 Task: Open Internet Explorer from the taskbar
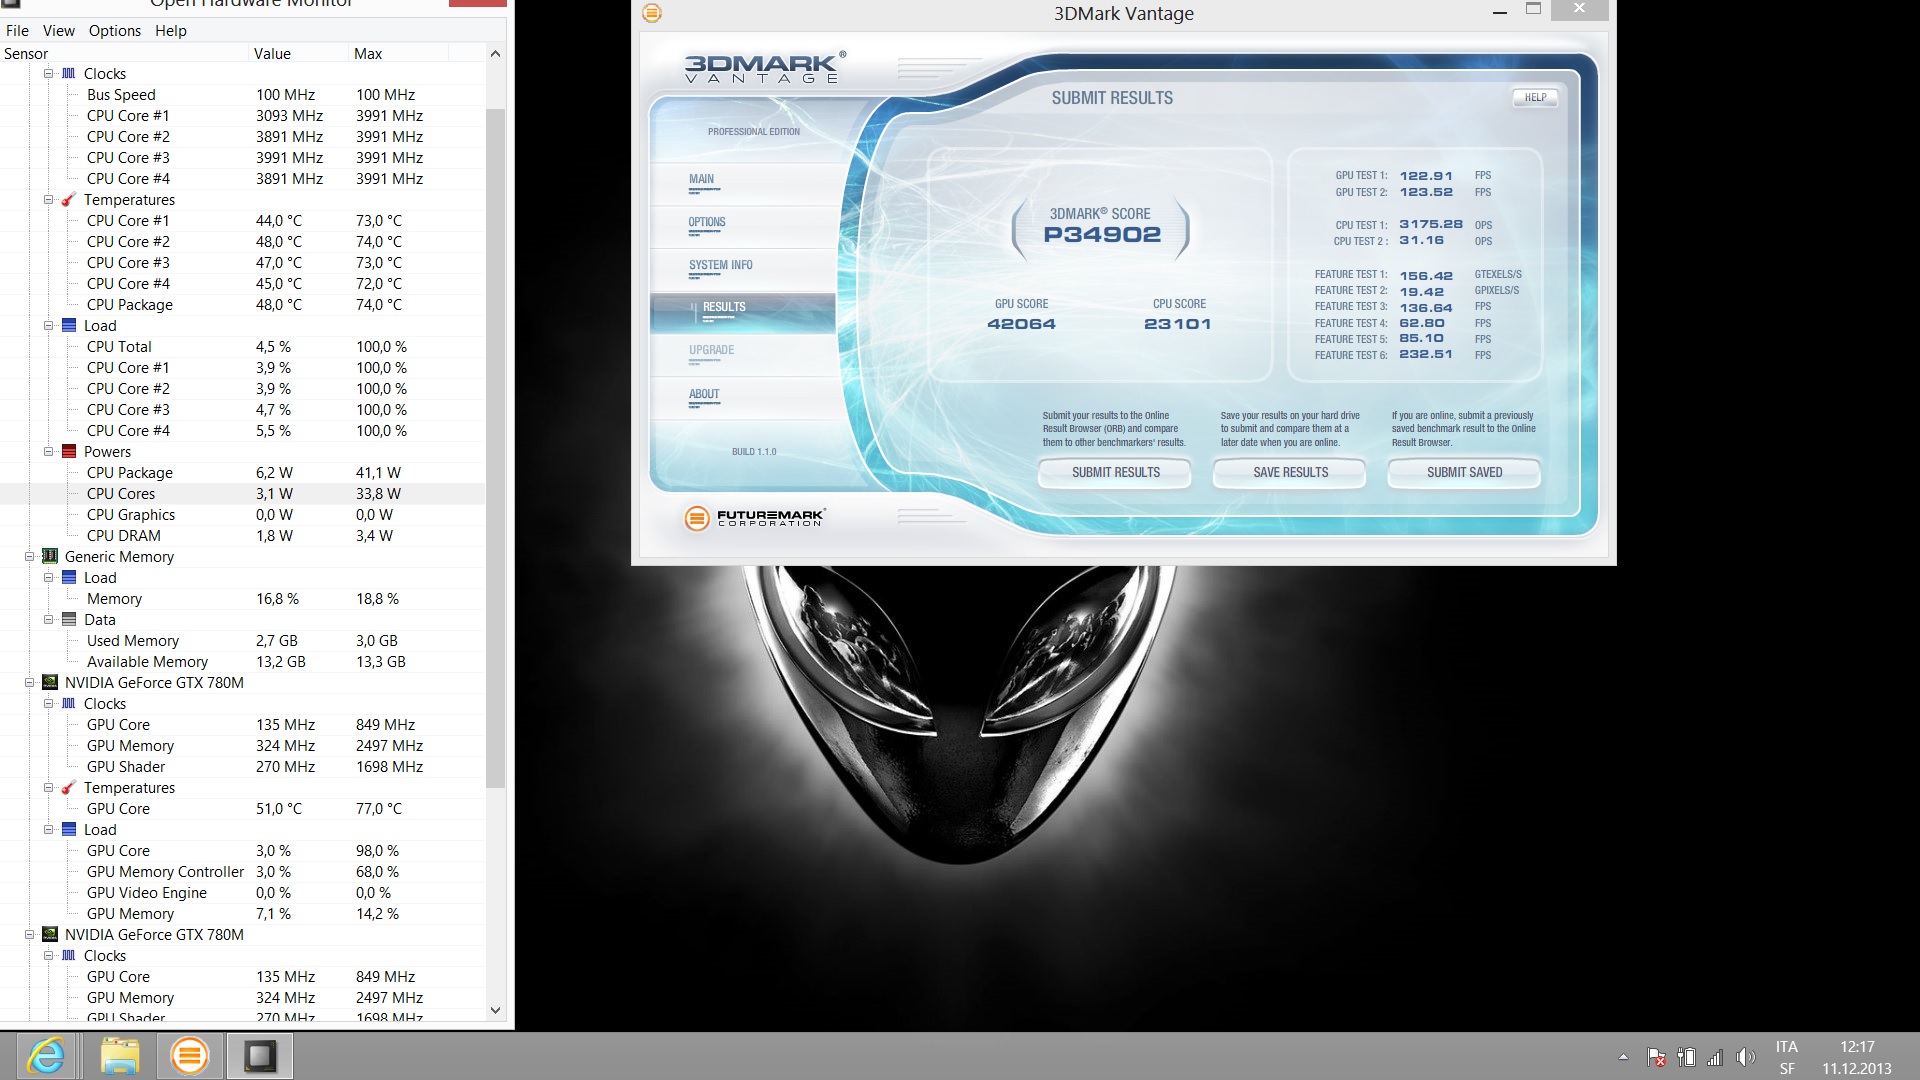[x=46, y=1056]
